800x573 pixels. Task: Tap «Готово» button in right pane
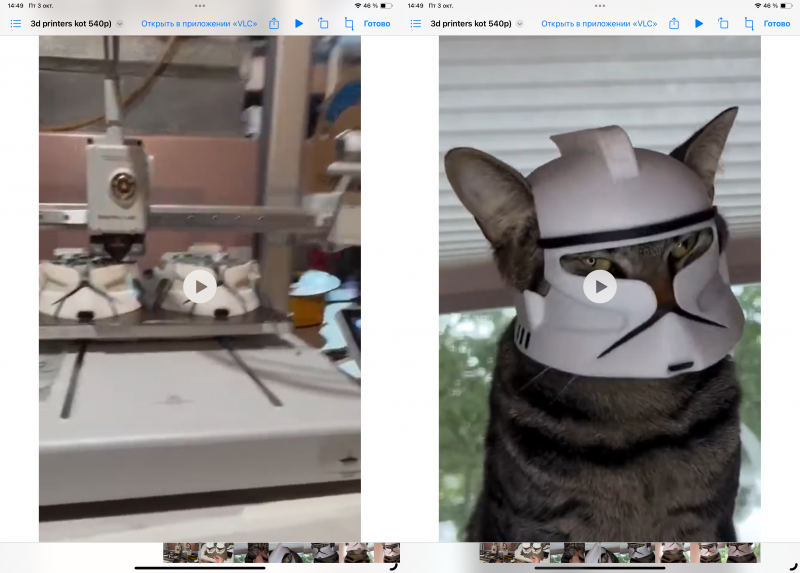click(777, 23)
